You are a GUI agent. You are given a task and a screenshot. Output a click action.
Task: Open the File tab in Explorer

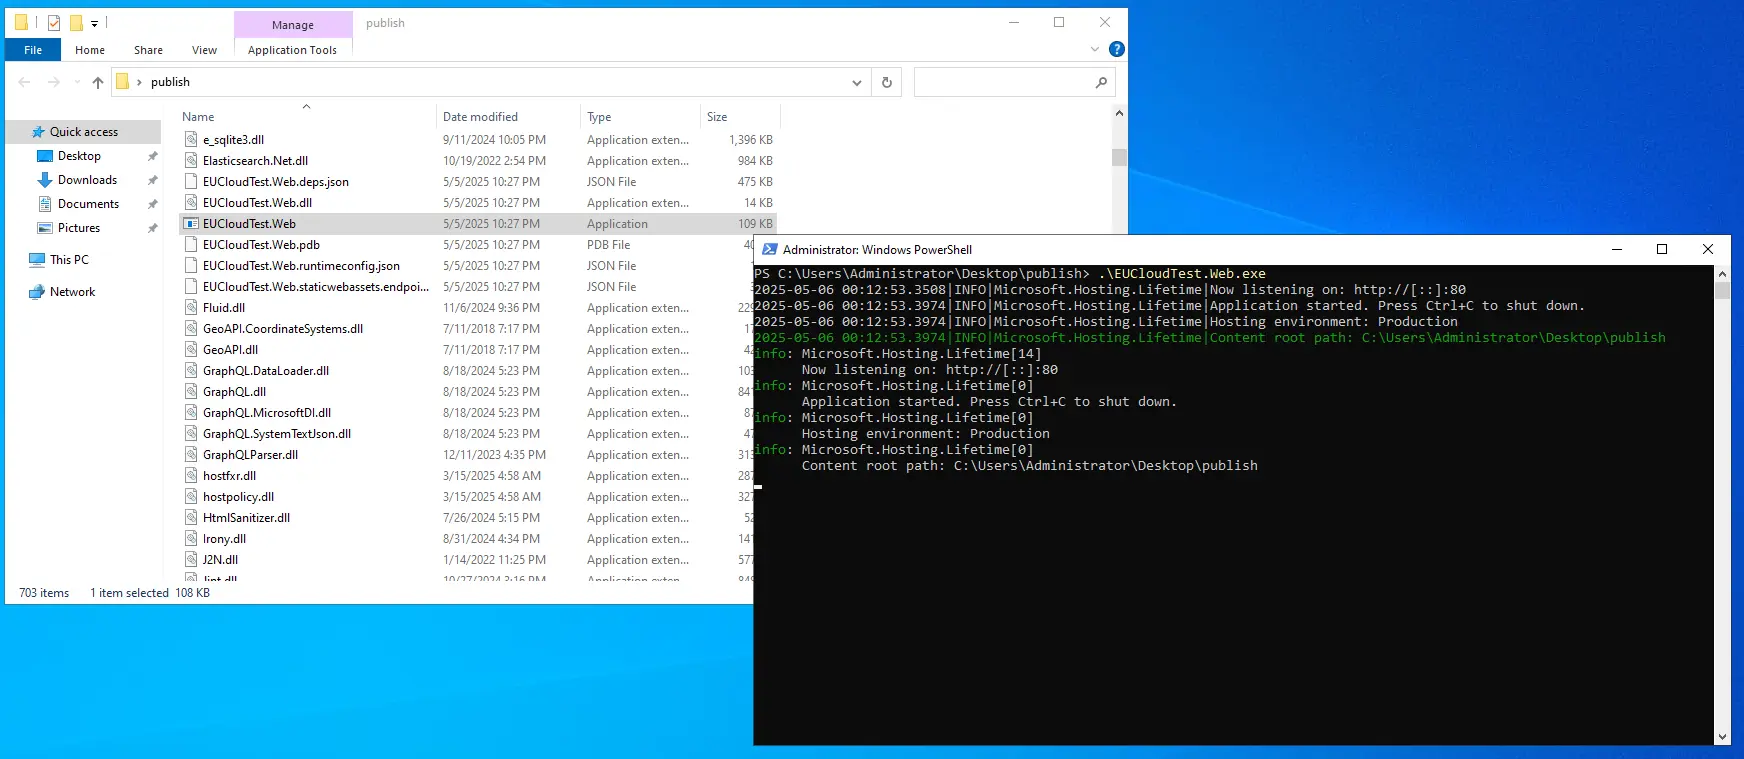(x=33, y=50)
